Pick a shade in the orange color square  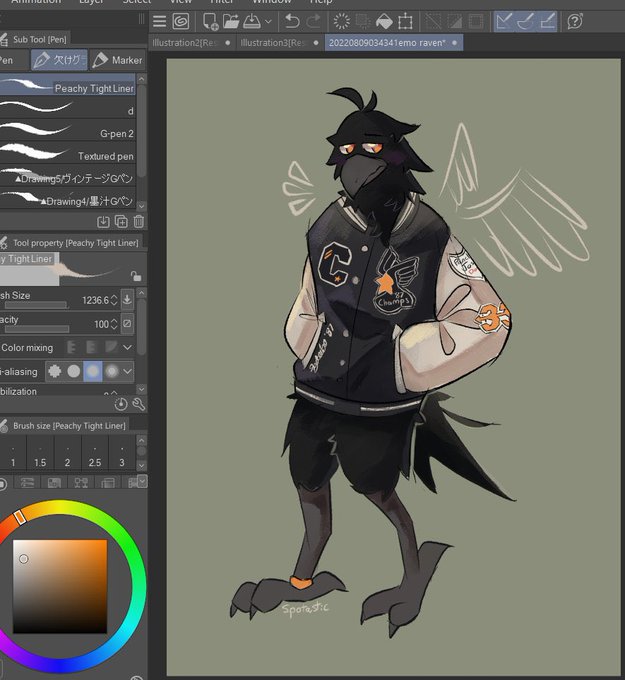[x=60, y=586]
